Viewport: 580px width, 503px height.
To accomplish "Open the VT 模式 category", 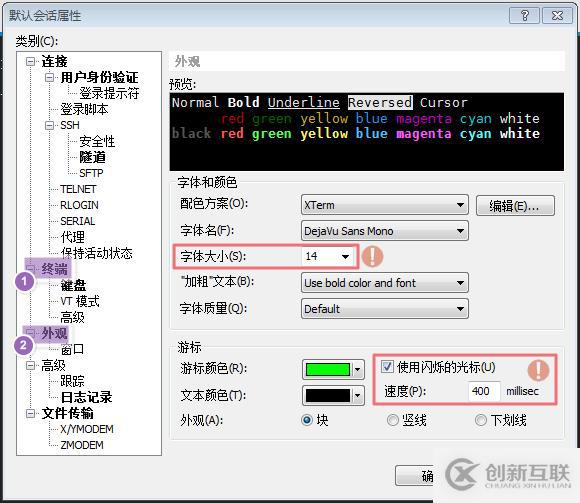I will coord(80,301).
